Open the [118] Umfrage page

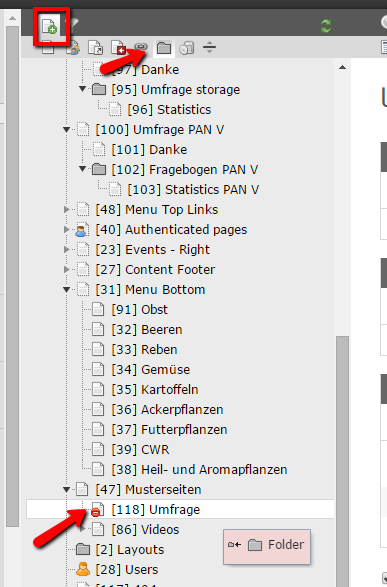tap(156, 510)
